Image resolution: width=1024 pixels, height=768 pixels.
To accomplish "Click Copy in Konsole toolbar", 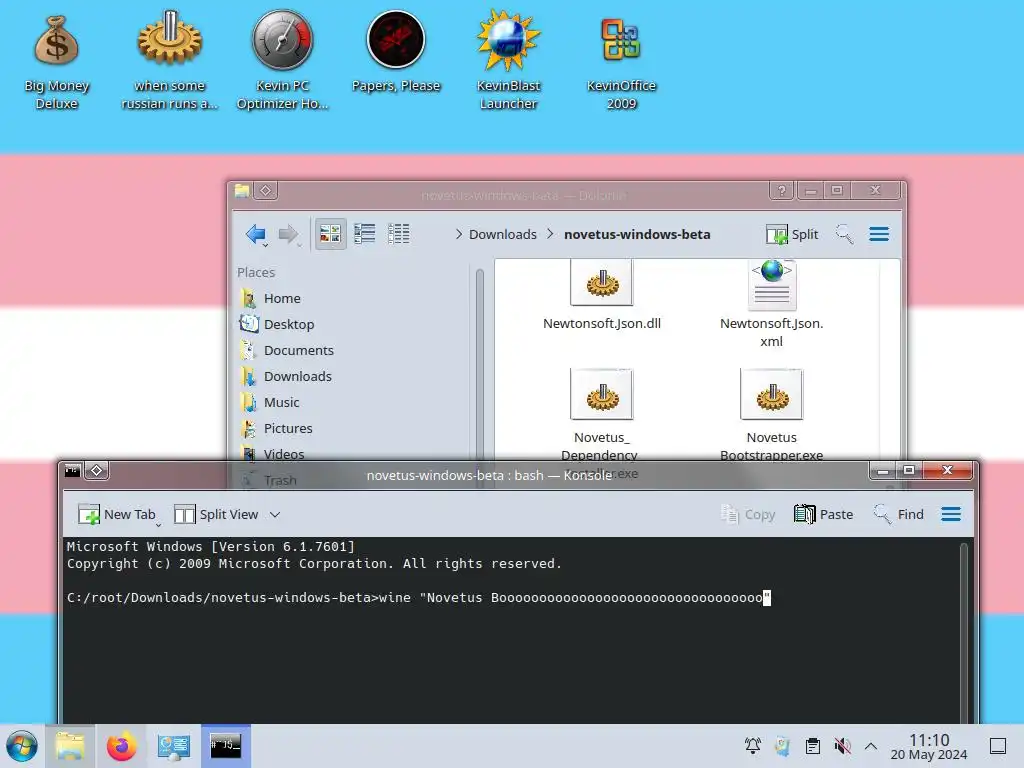I will click(x=748, y=515).
